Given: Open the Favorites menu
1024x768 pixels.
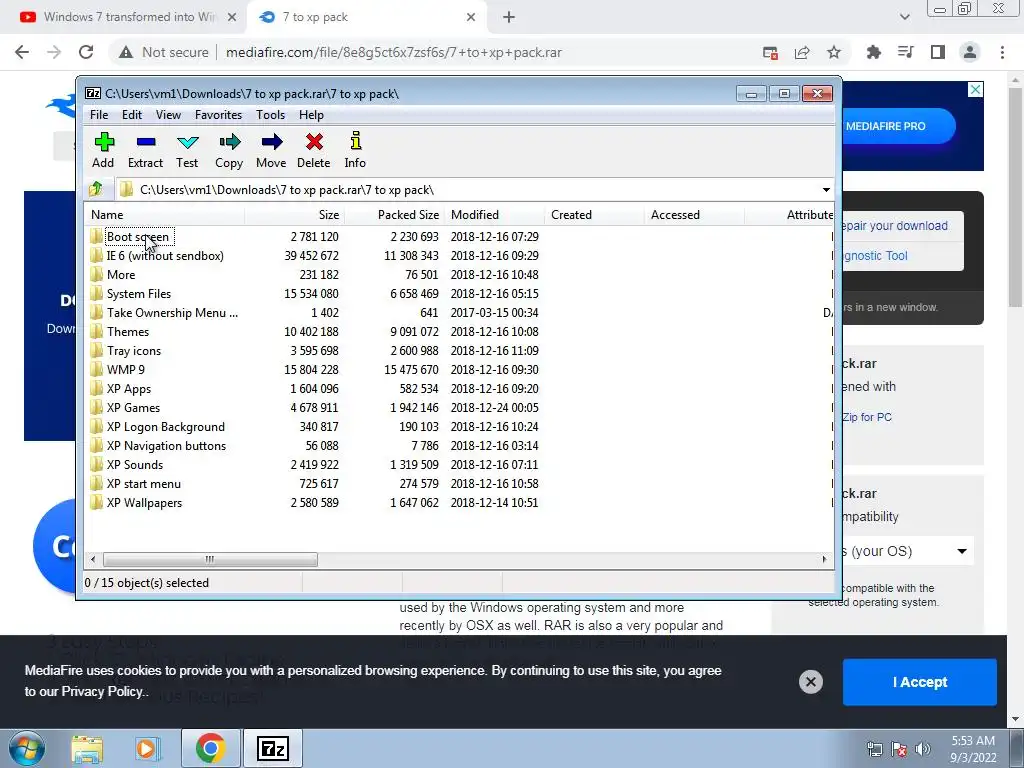Looking at the screenshot, I should pyautogui.click(x=218, y=115).
